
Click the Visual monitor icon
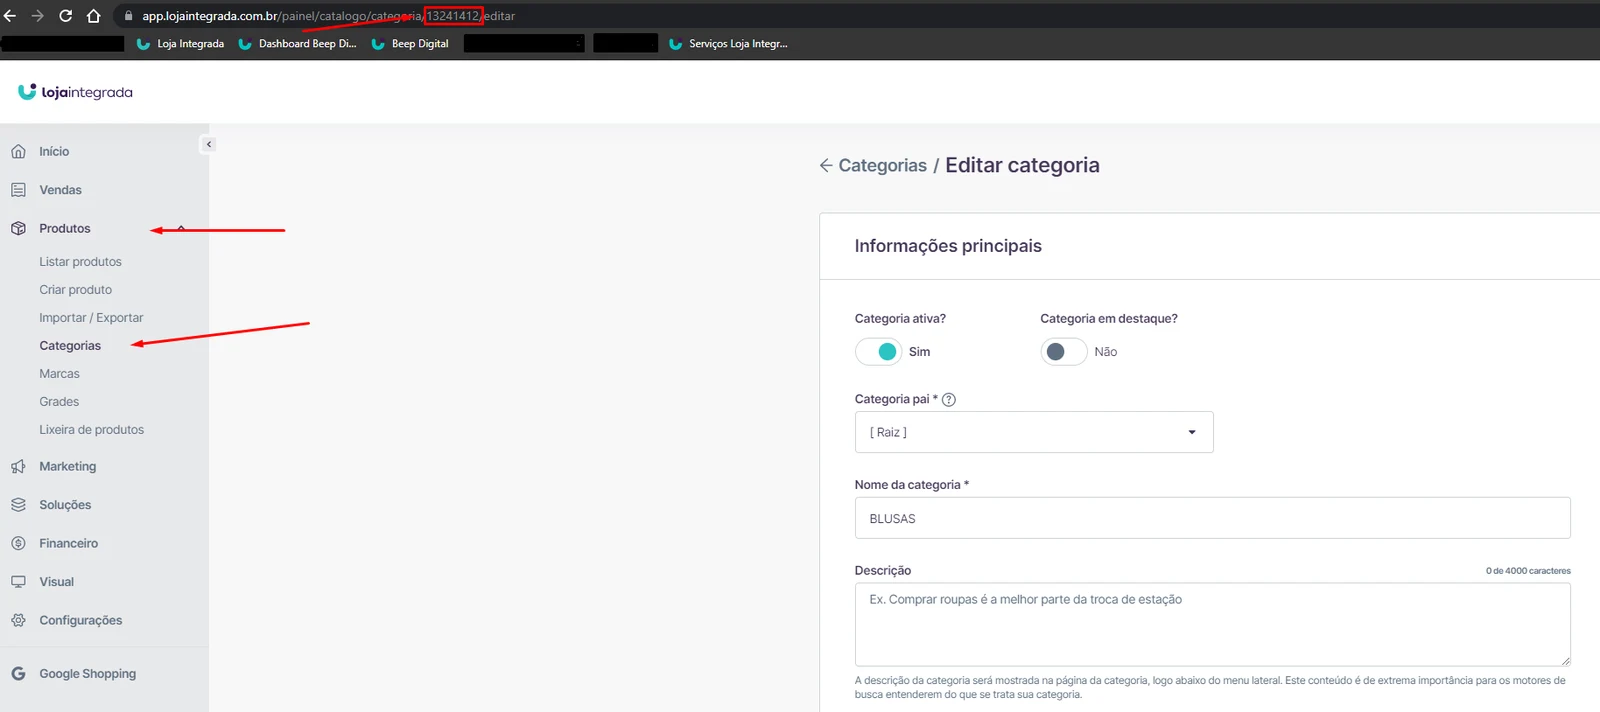pos(18,582)
